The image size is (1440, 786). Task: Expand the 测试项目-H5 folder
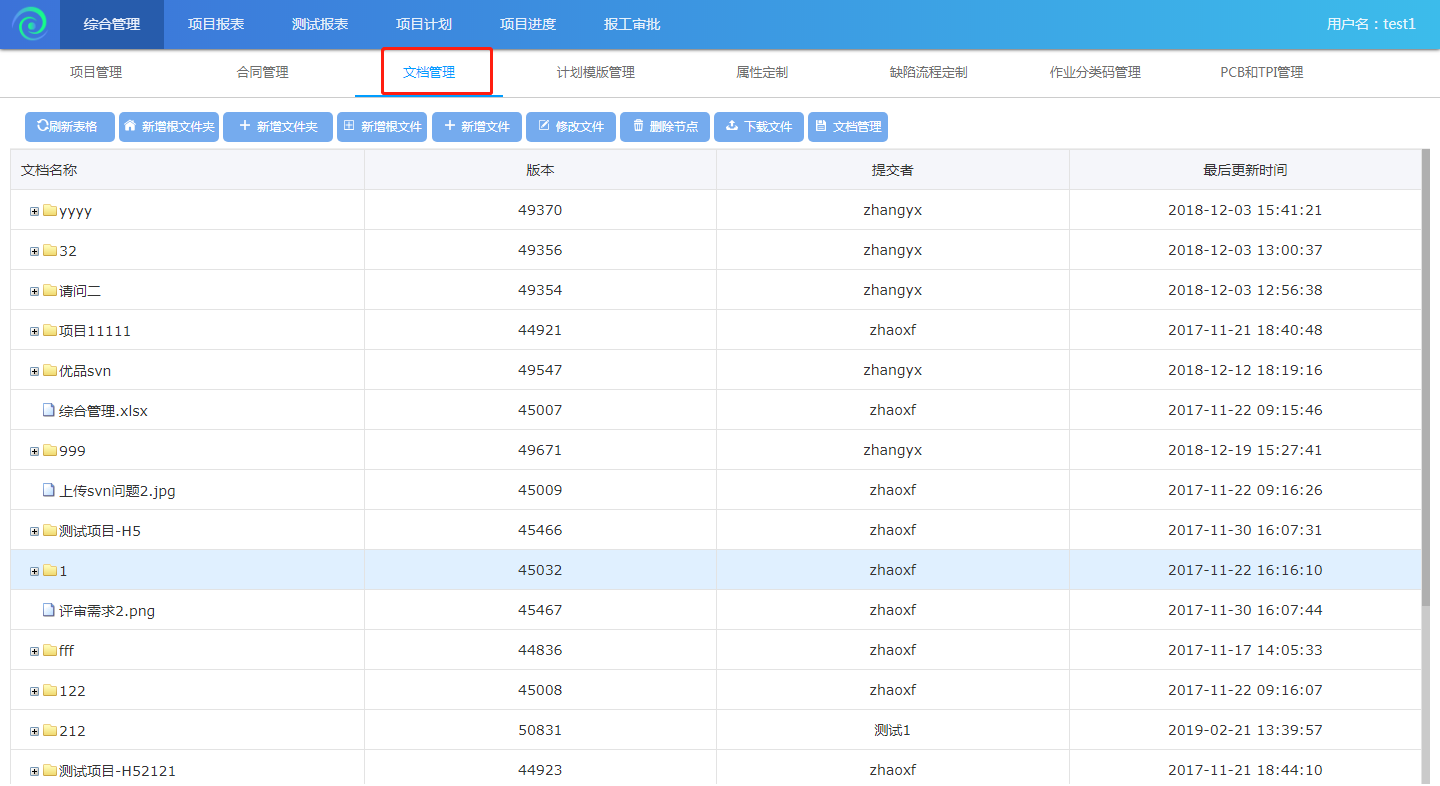tap(34, 531)
